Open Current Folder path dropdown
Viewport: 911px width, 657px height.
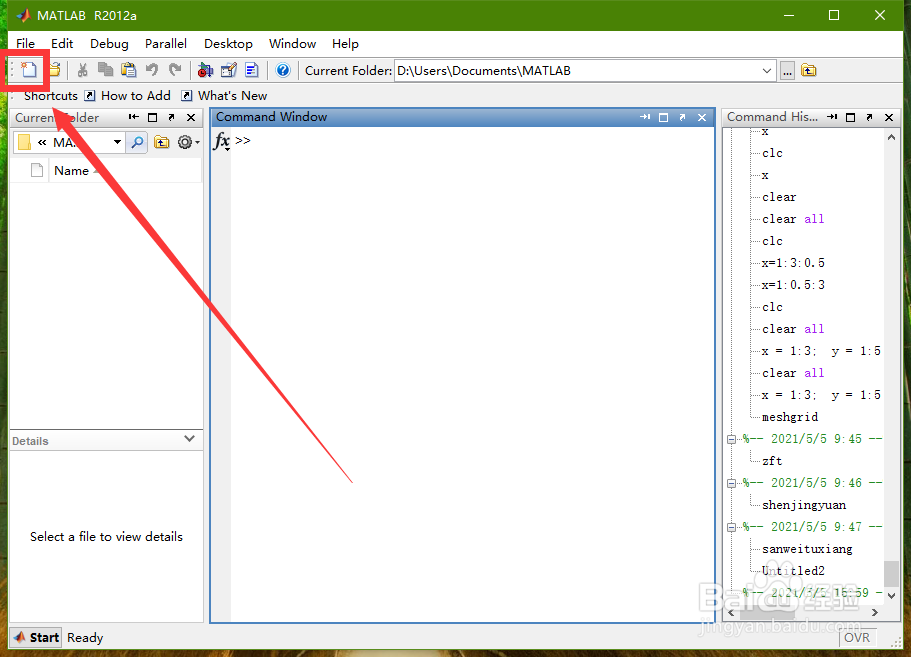coord(767,71)
